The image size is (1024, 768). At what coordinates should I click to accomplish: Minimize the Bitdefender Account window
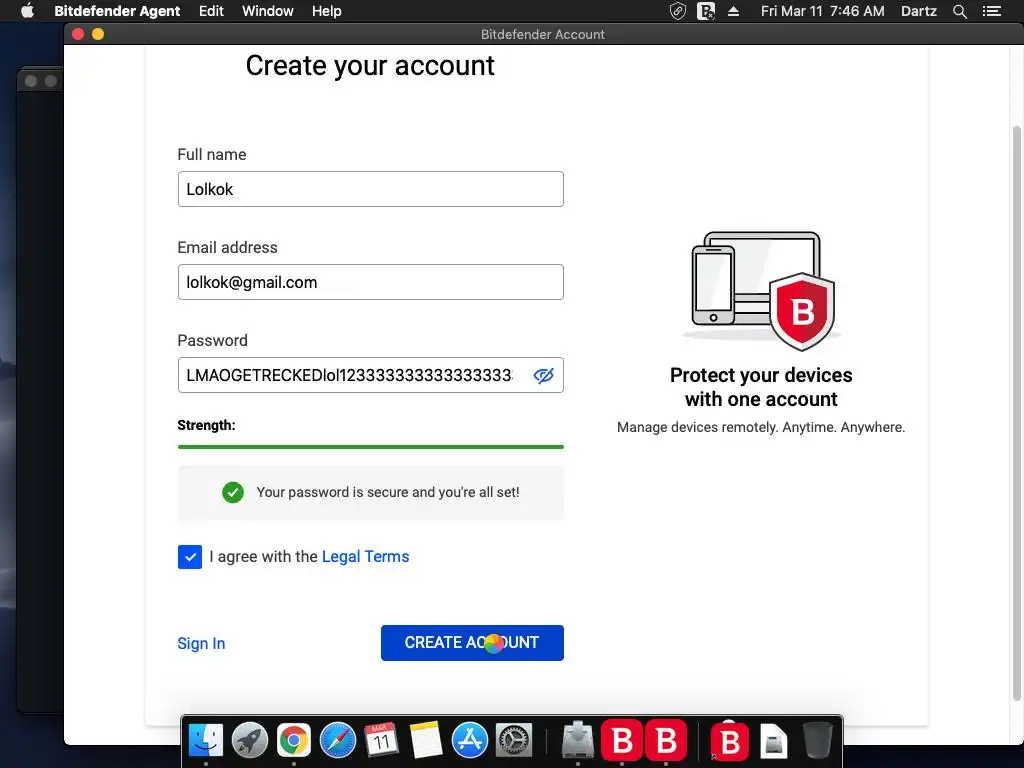pos(98,34)
